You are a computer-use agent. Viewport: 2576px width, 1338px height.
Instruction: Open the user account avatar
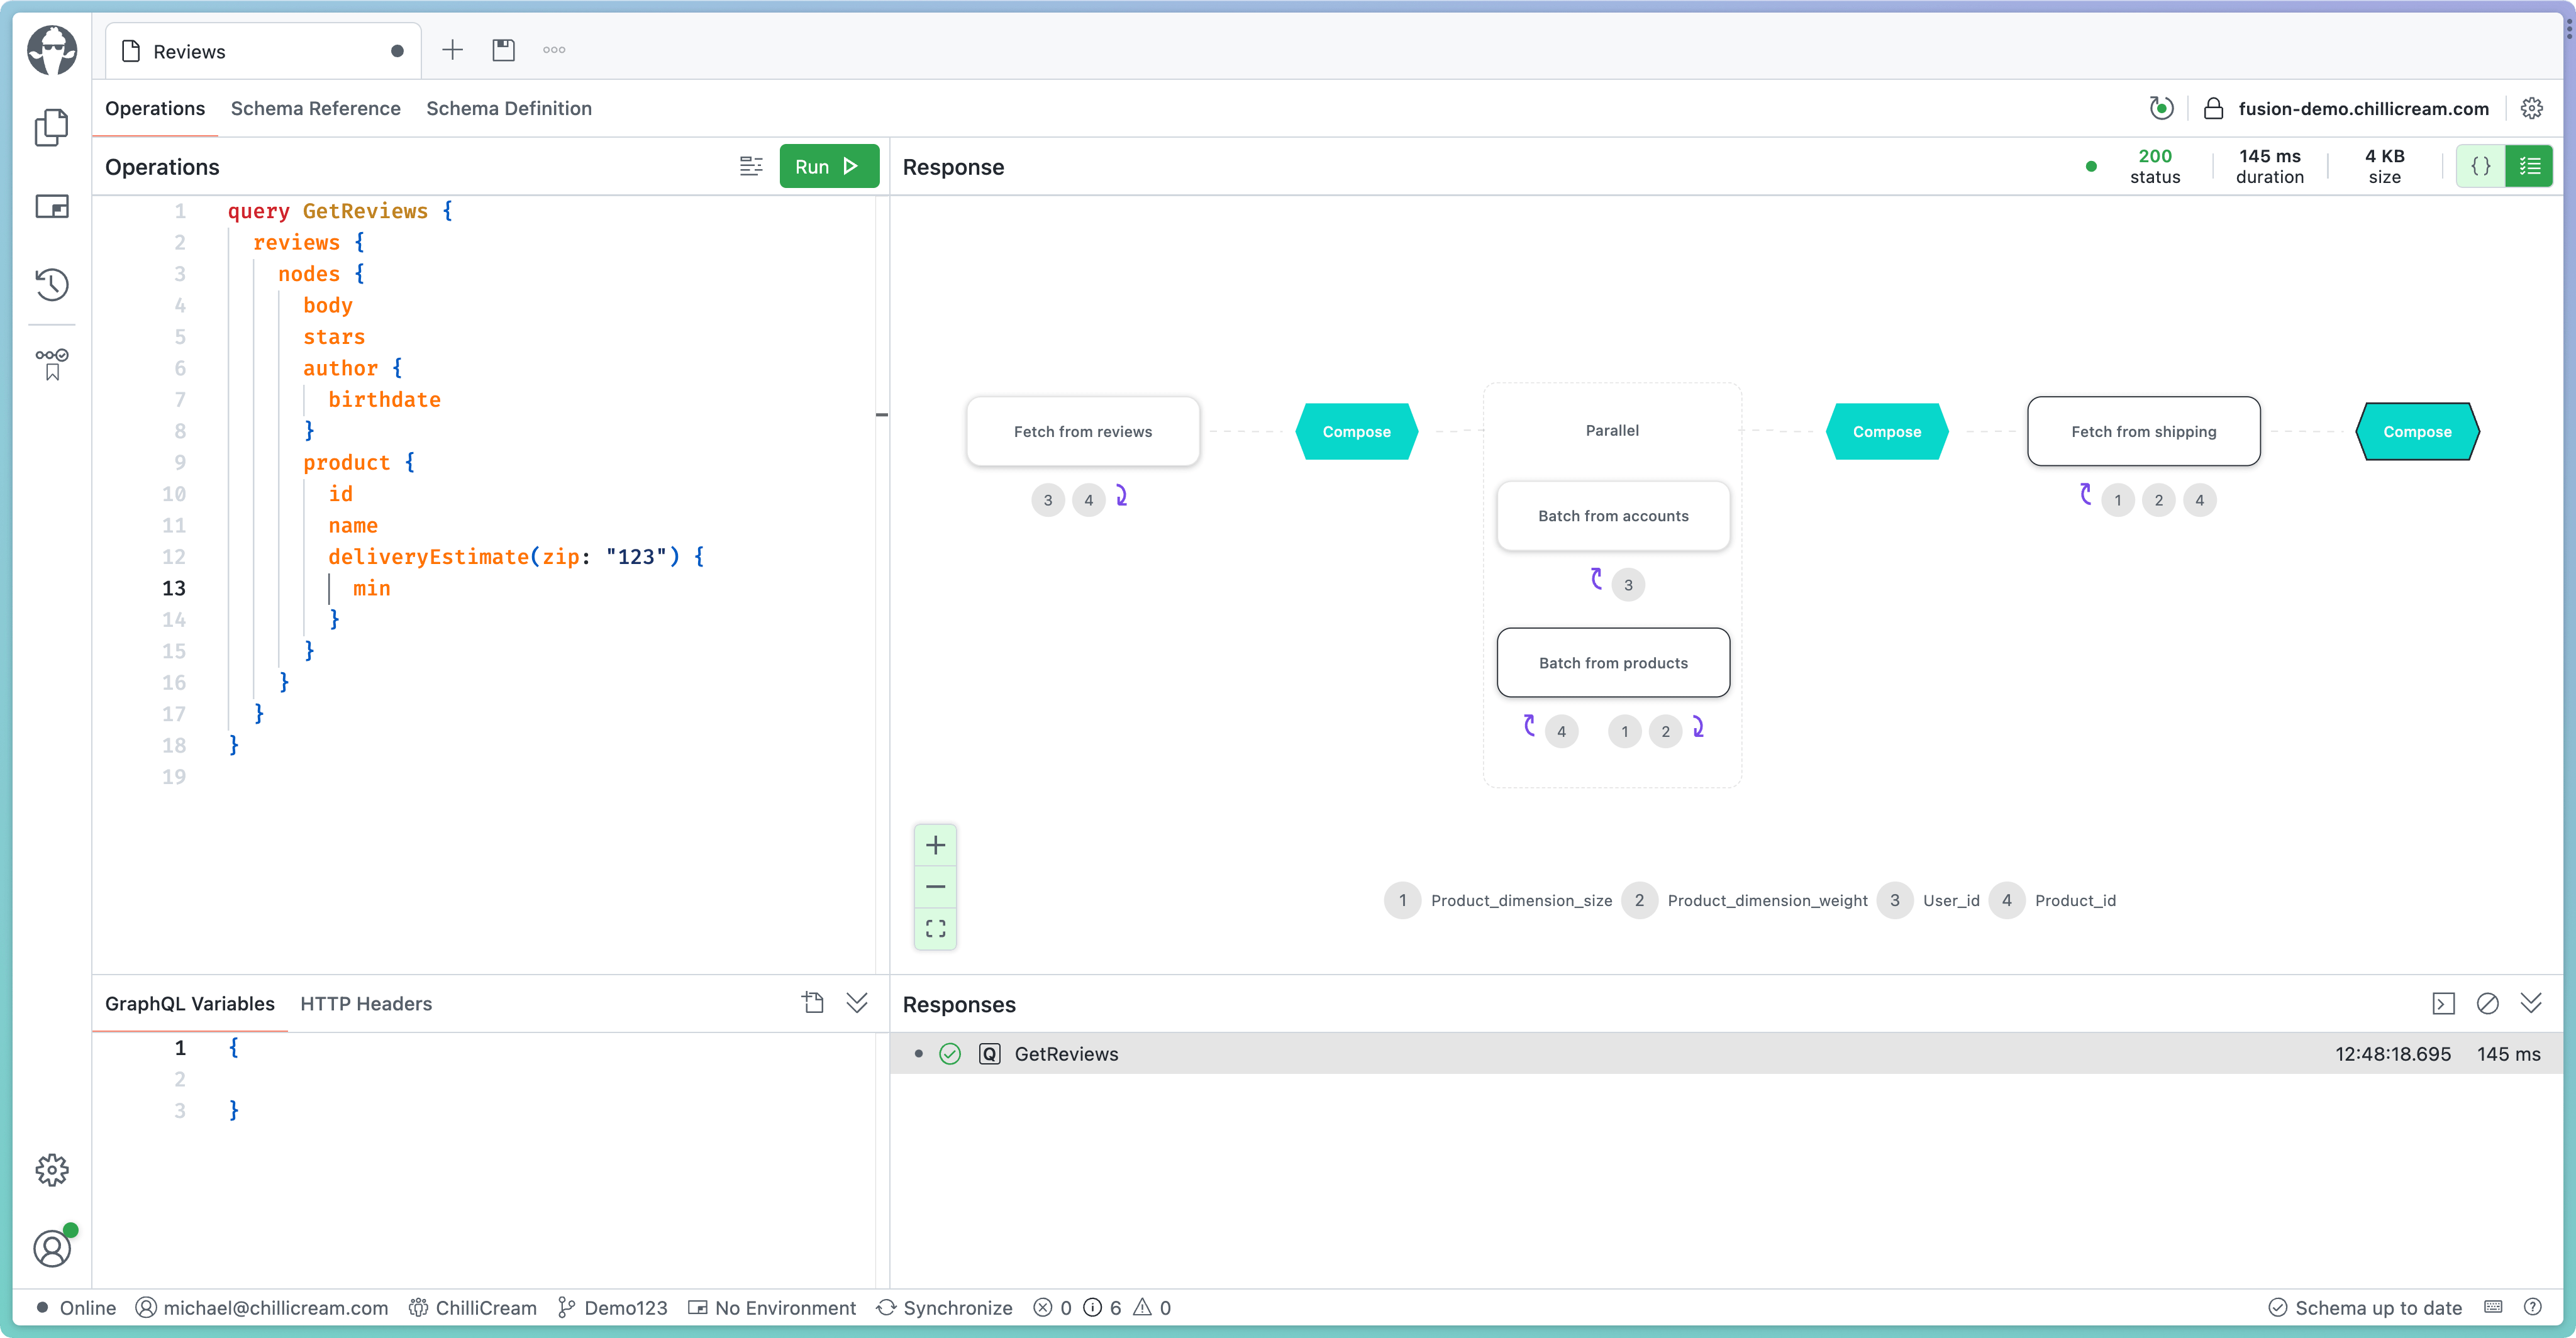tap(52, 1248)
